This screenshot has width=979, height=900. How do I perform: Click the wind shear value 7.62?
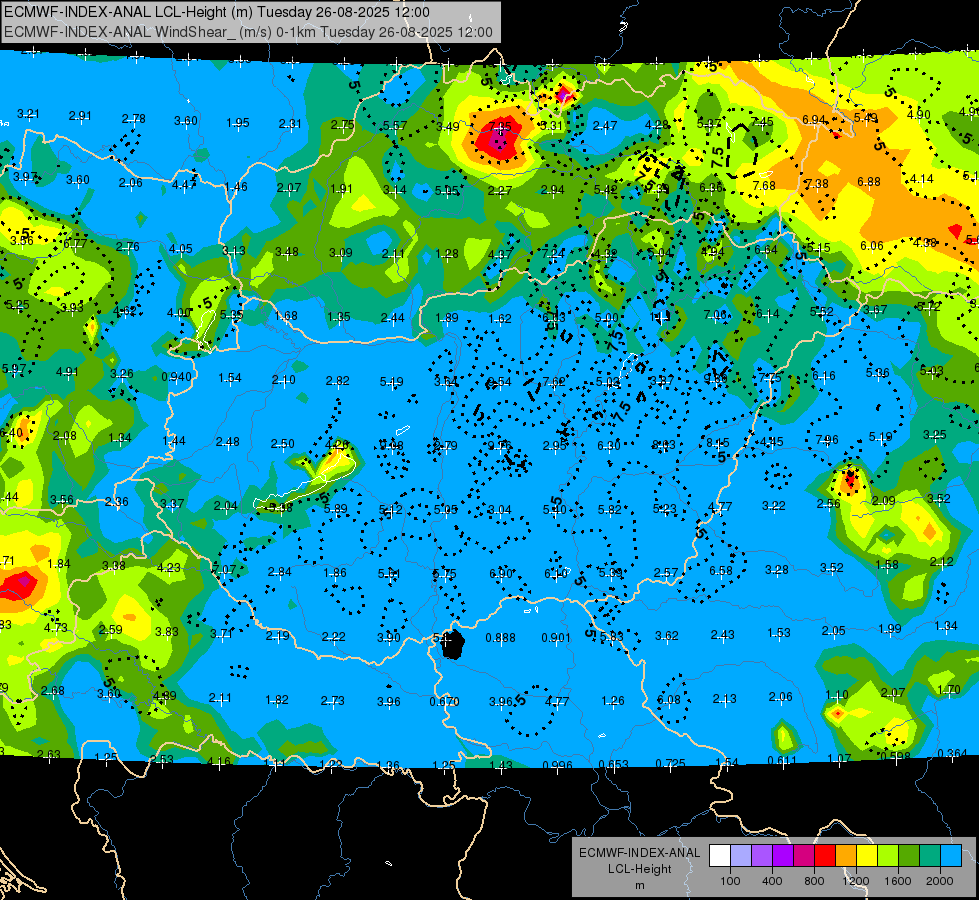click(554, 381)
